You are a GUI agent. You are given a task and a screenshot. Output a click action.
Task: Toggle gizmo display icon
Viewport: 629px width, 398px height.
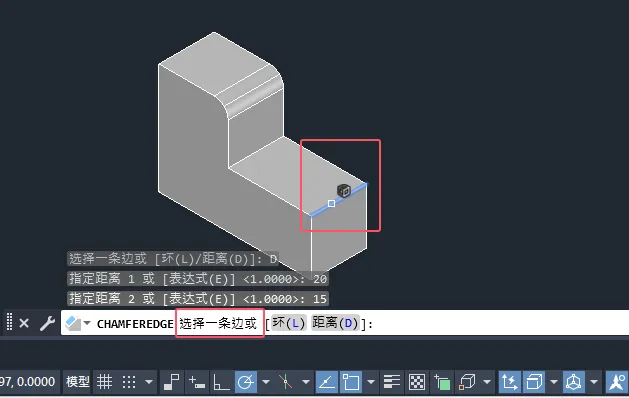(574, 382)
